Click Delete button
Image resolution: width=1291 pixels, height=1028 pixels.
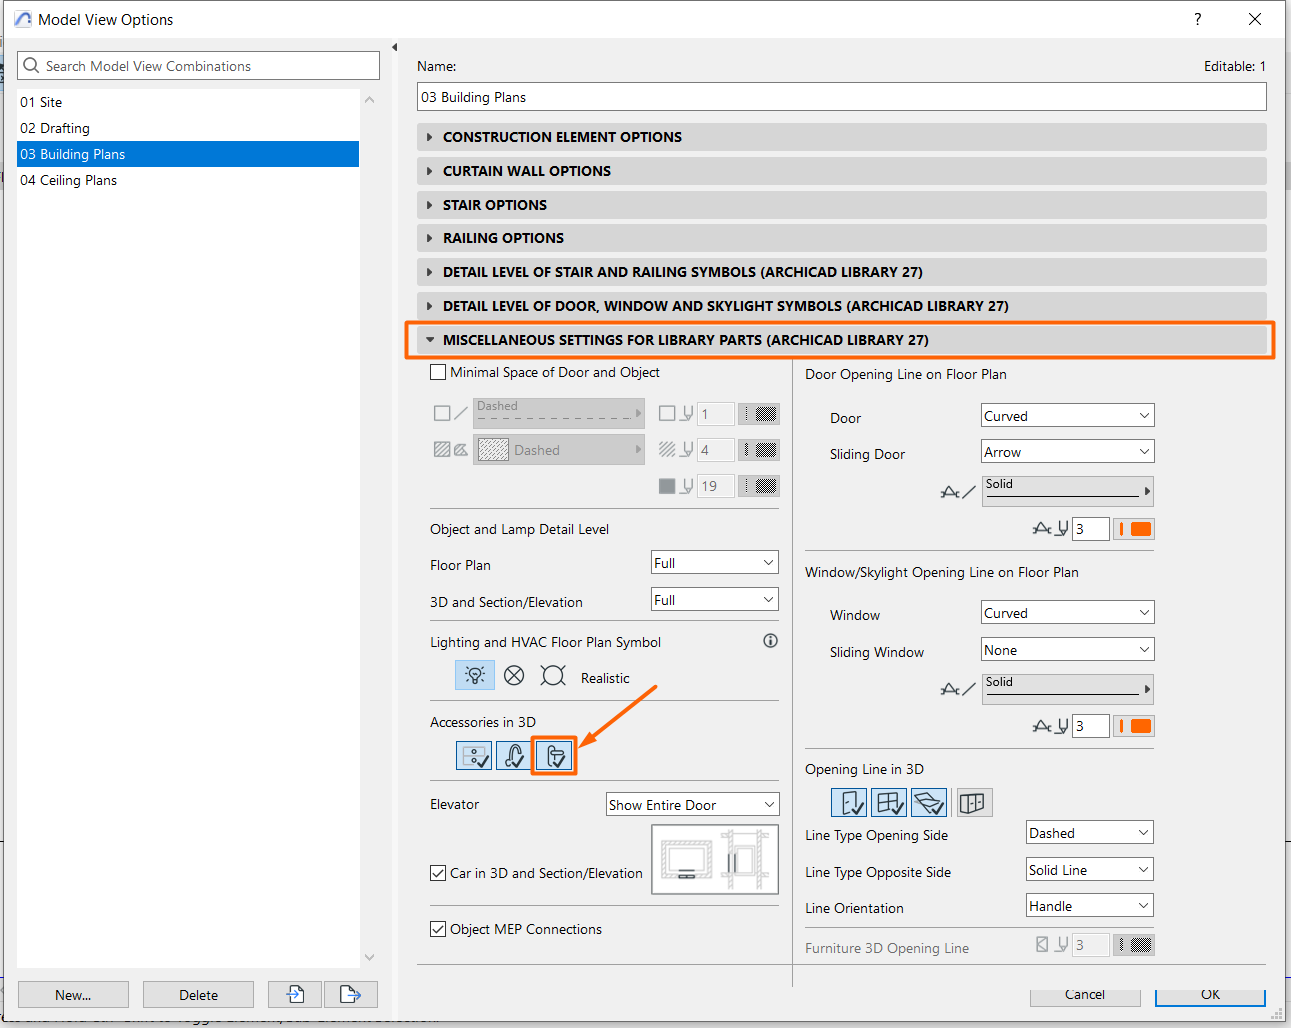point(198,994)
